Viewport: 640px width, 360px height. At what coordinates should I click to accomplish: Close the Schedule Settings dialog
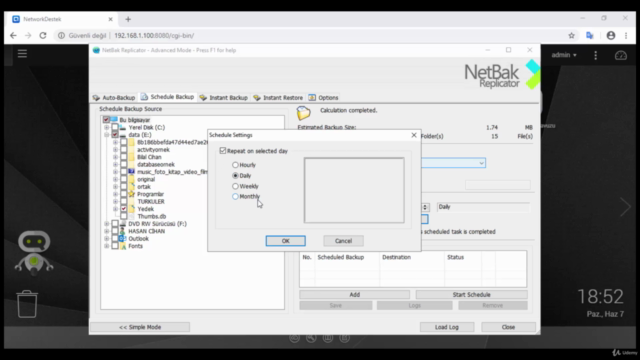click(413, 135)
